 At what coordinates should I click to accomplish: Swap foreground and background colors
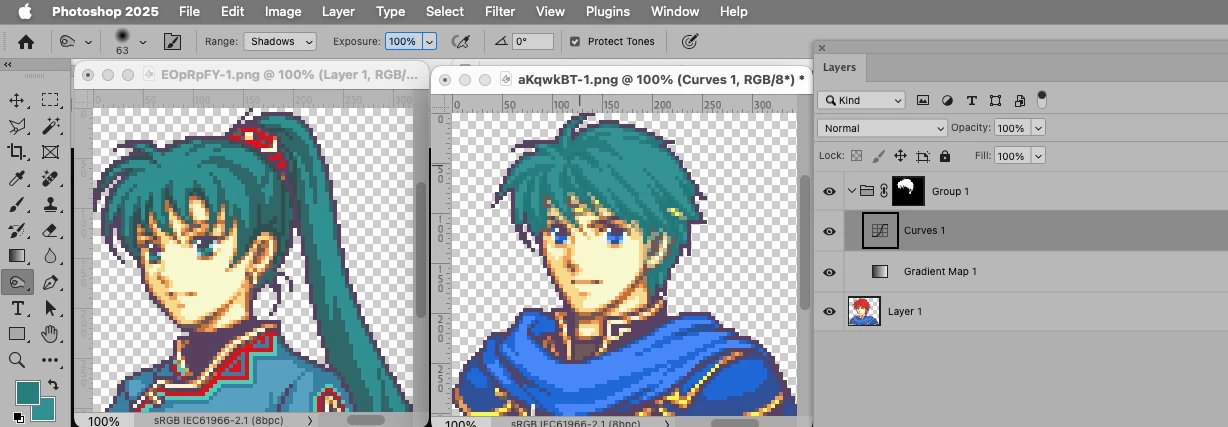tap(53, 385)
